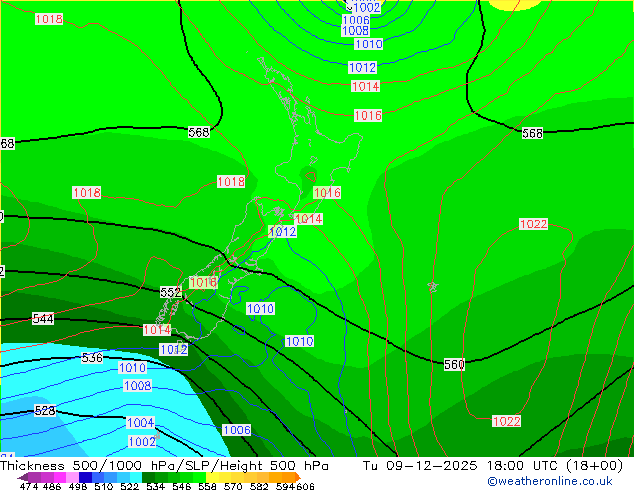Click the blue 1010 label just above blue 1008

click(x=132, y=368)
